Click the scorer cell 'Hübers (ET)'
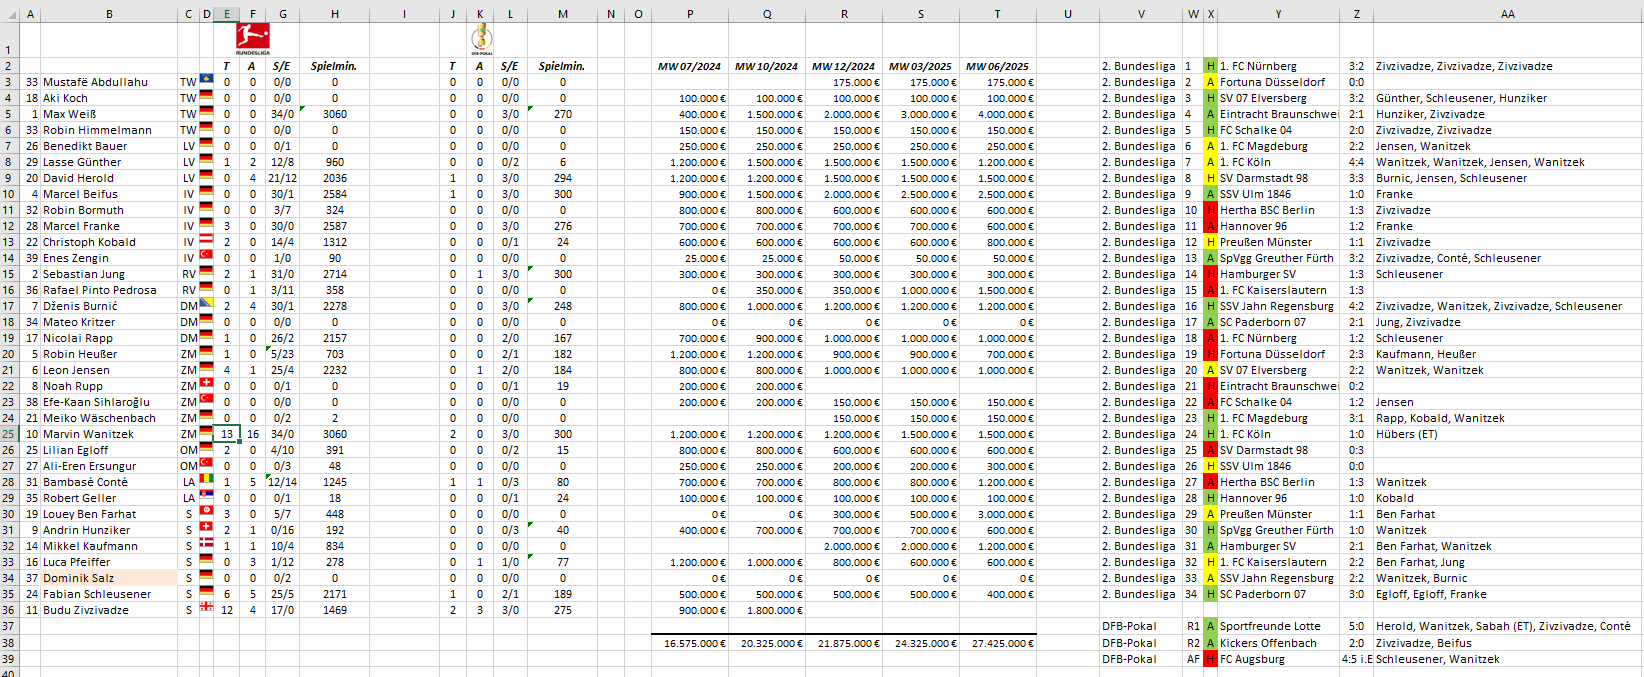This screenshot has width=1644, height=677. coord(1406,434)
